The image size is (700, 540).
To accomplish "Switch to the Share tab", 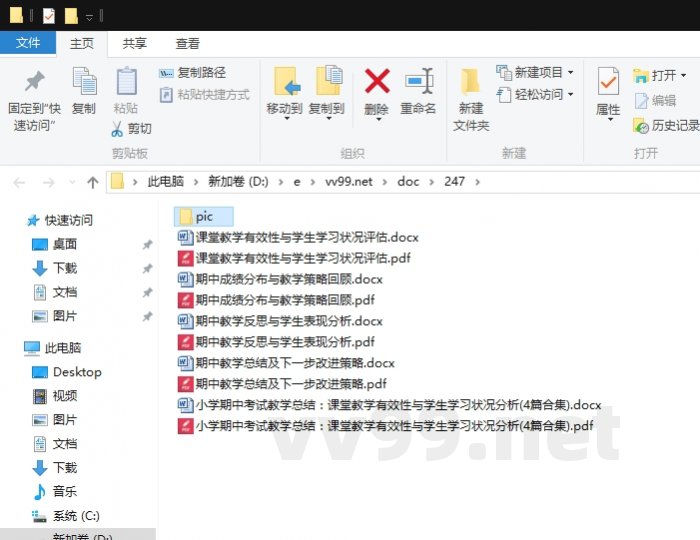I will click(134, 43).
